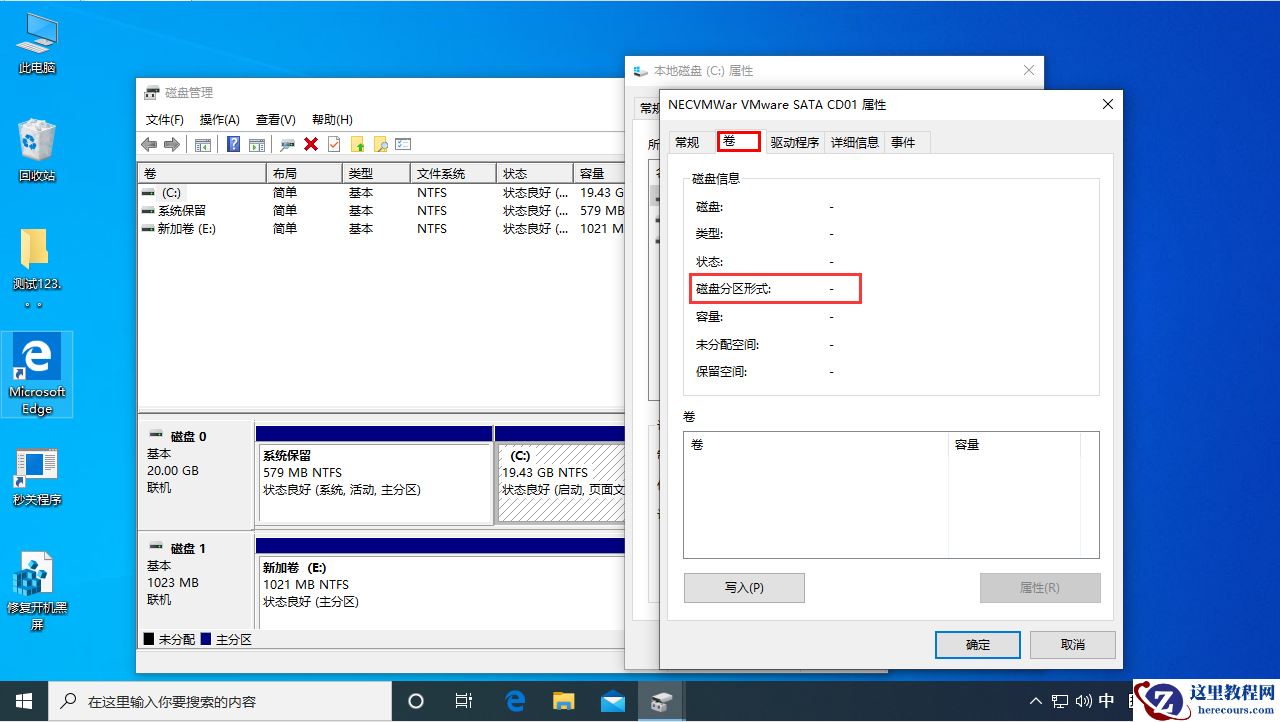
Task: Toggle the console tree pane icon
Action: click(x=202, y=144)
